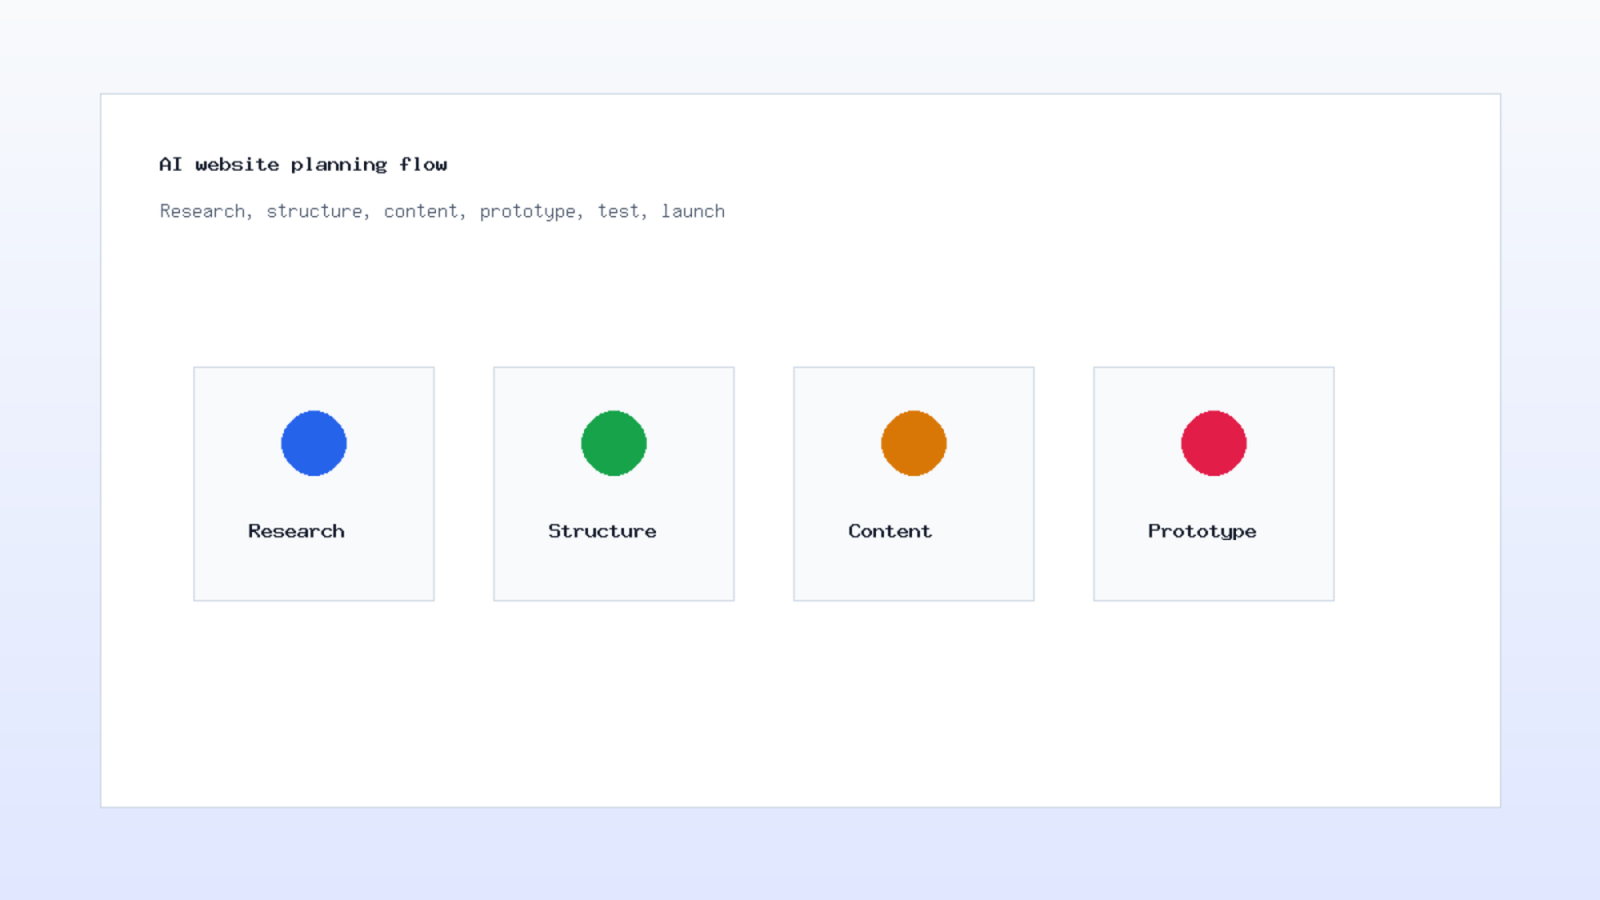Select the word "prototype" in the subtitle
The image size is (1600, 900).
528,212
